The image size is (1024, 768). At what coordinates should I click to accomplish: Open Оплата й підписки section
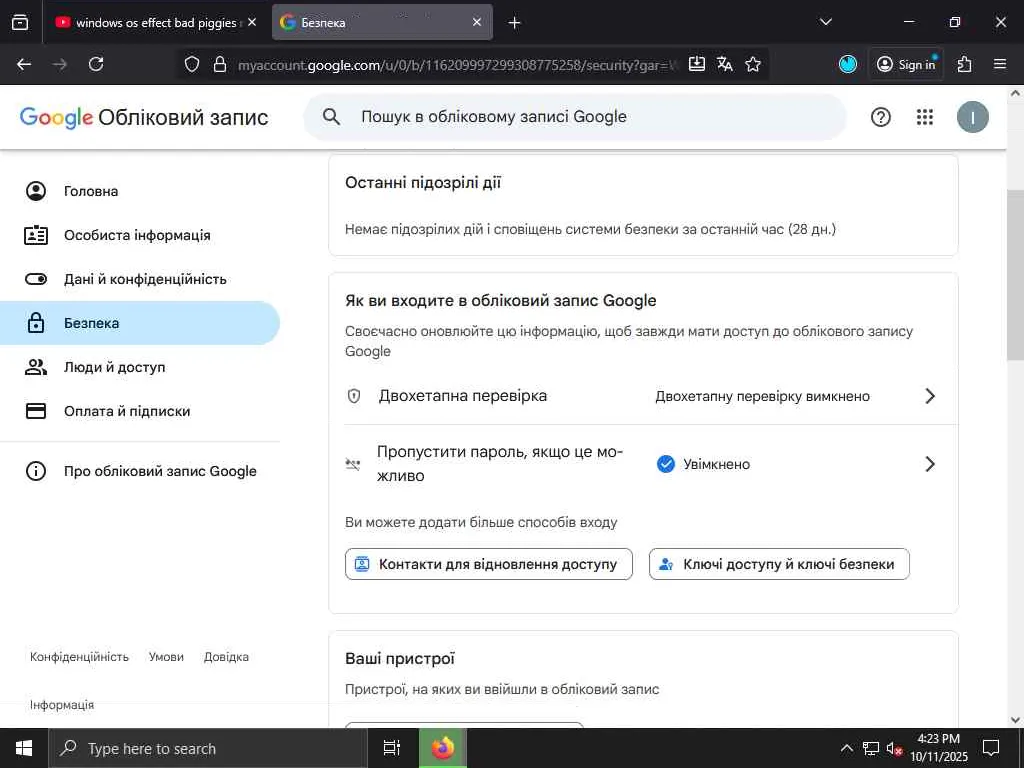click(140, 411)
